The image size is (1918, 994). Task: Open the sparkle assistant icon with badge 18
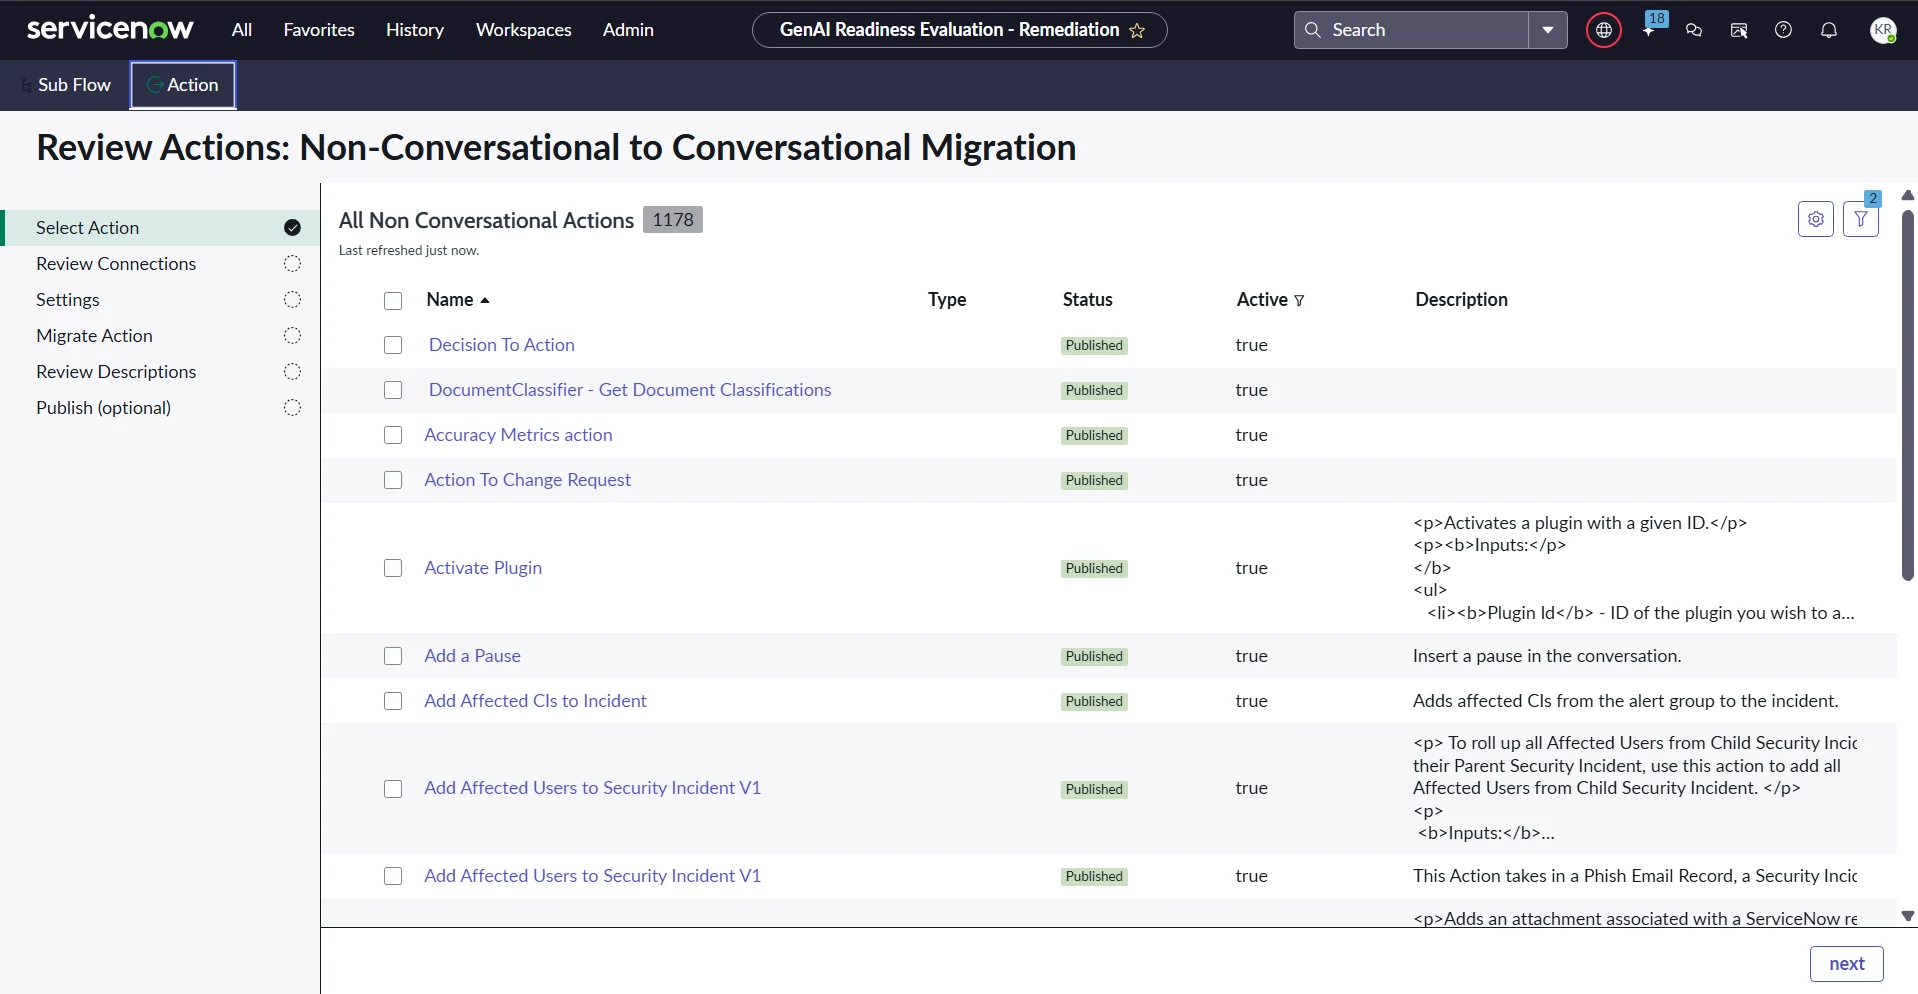(x=1650, y=29)
